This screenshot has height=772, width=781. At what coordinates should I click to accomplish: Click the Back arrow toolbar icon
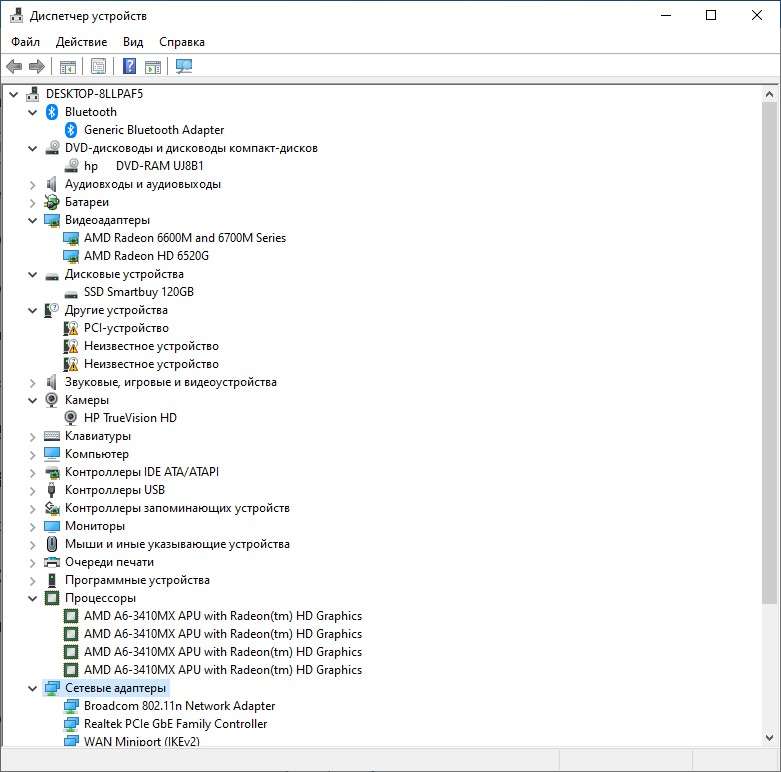coord(14,66)
